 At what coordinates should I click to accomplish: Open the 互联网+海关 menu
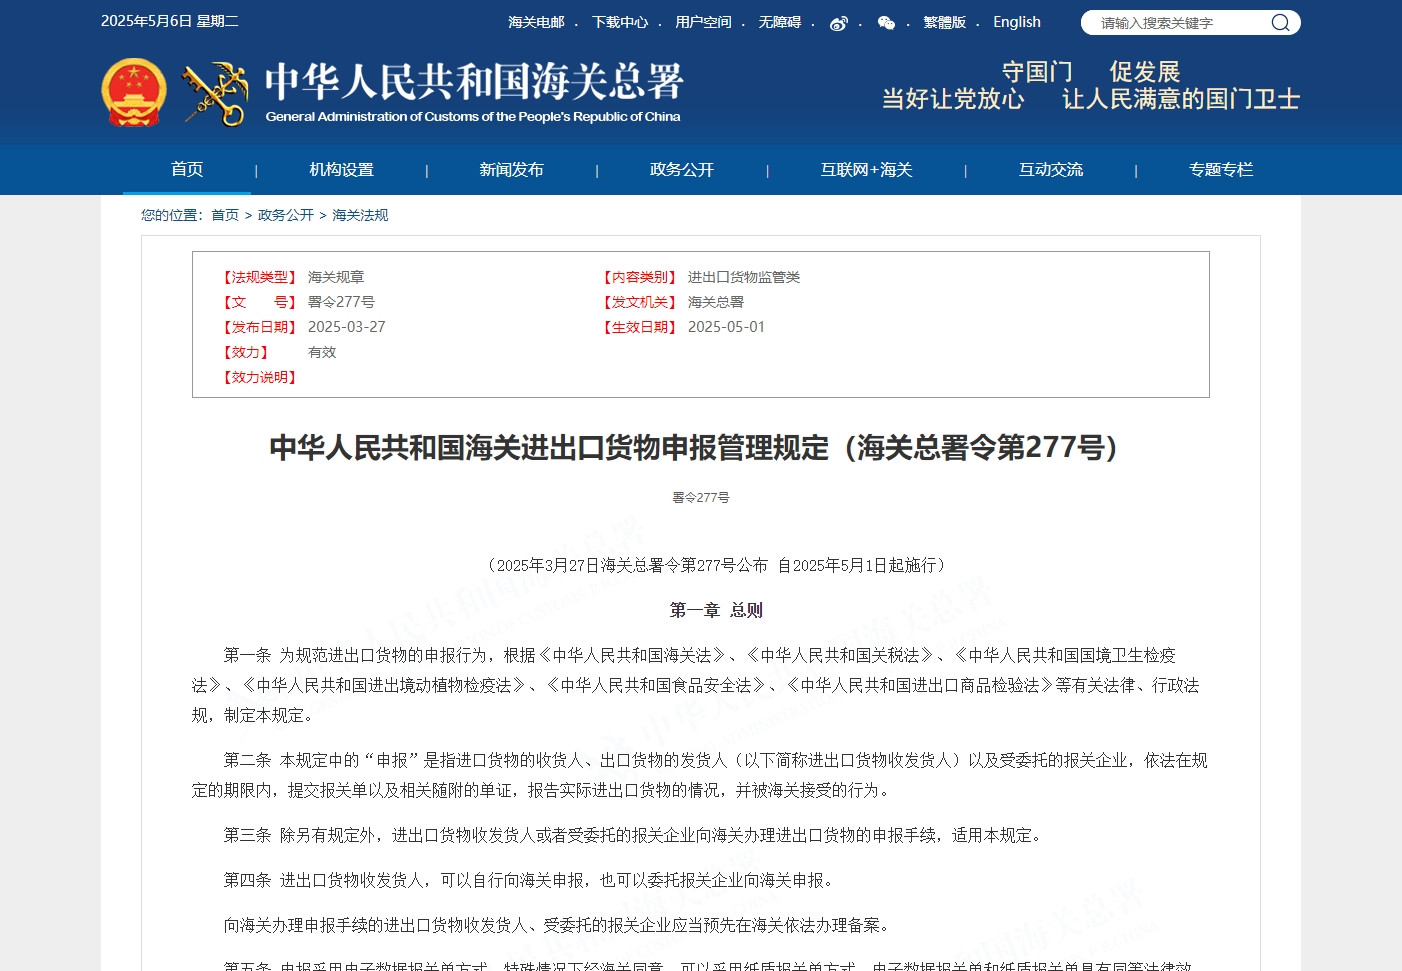coord(866,170)
